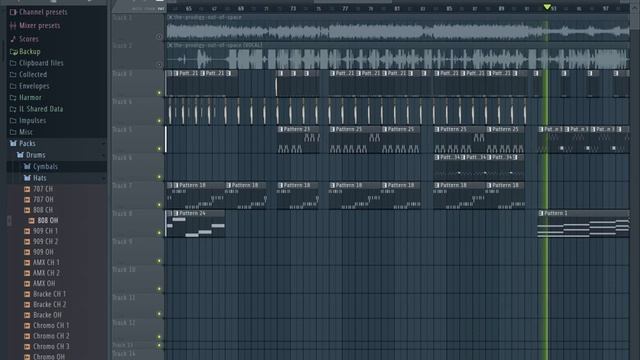
Task: Mute Track 8 with its green light
Action: click(x=159, y=233)
